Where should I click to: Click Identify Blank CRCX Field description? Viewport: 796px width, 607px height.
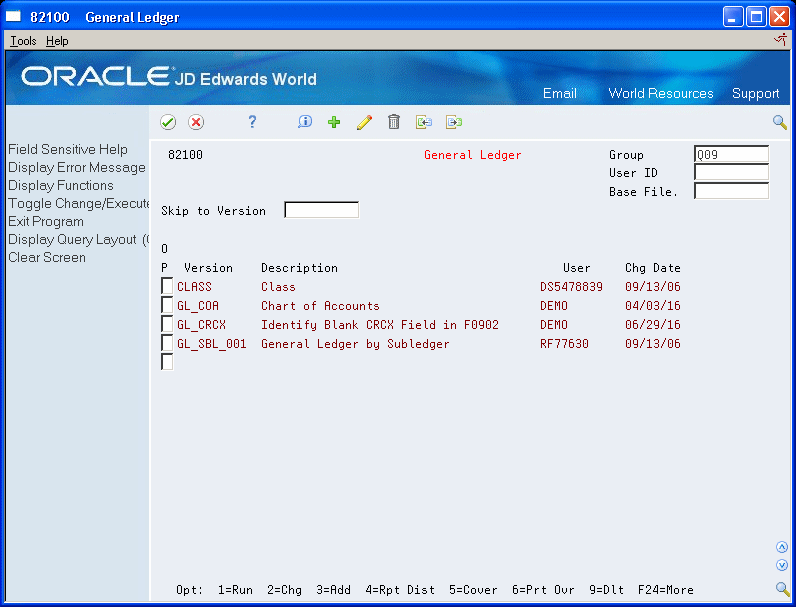(x=380, y=325)
